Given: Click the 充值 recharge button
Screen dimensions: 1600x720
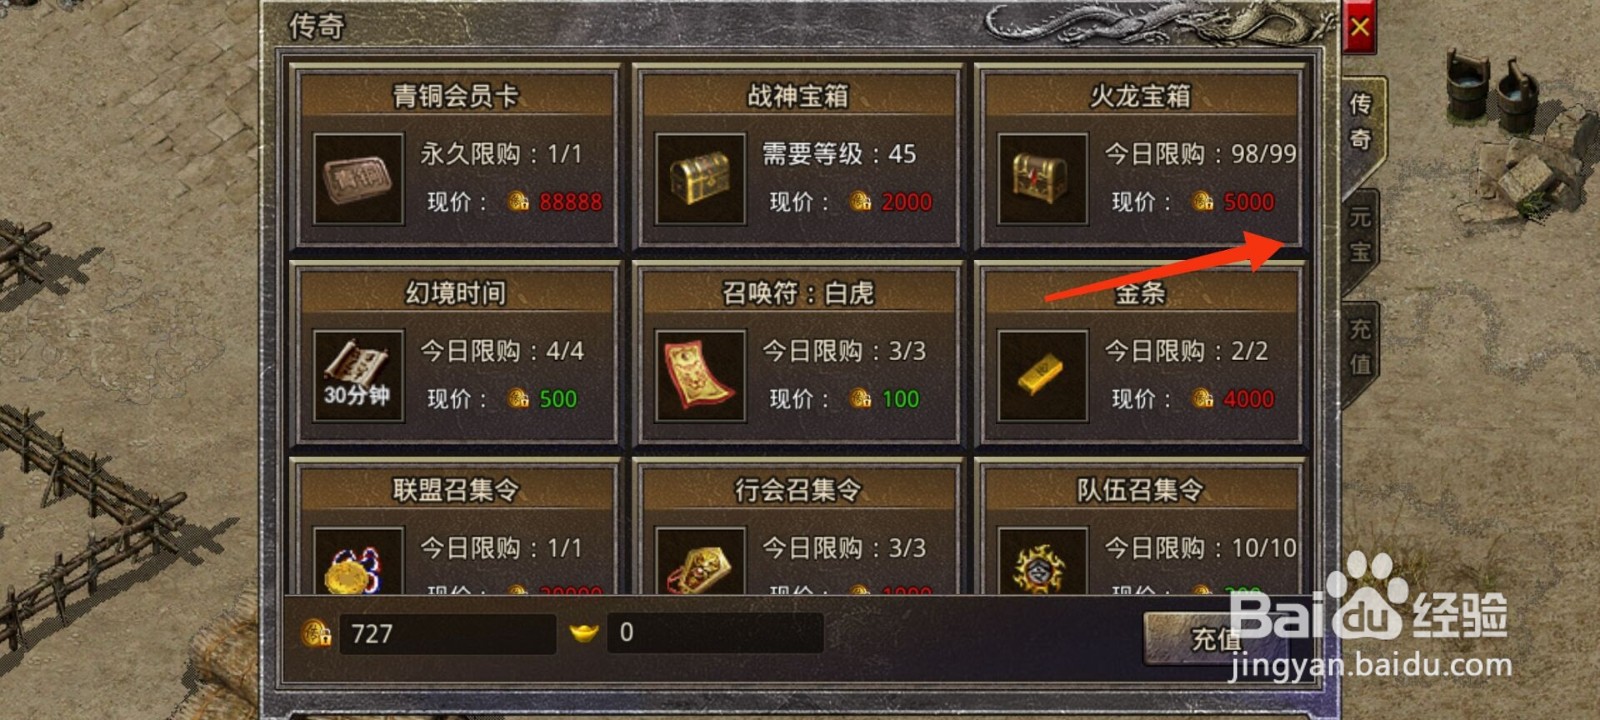Looking at the screenshot, I should pos(1216,637).
